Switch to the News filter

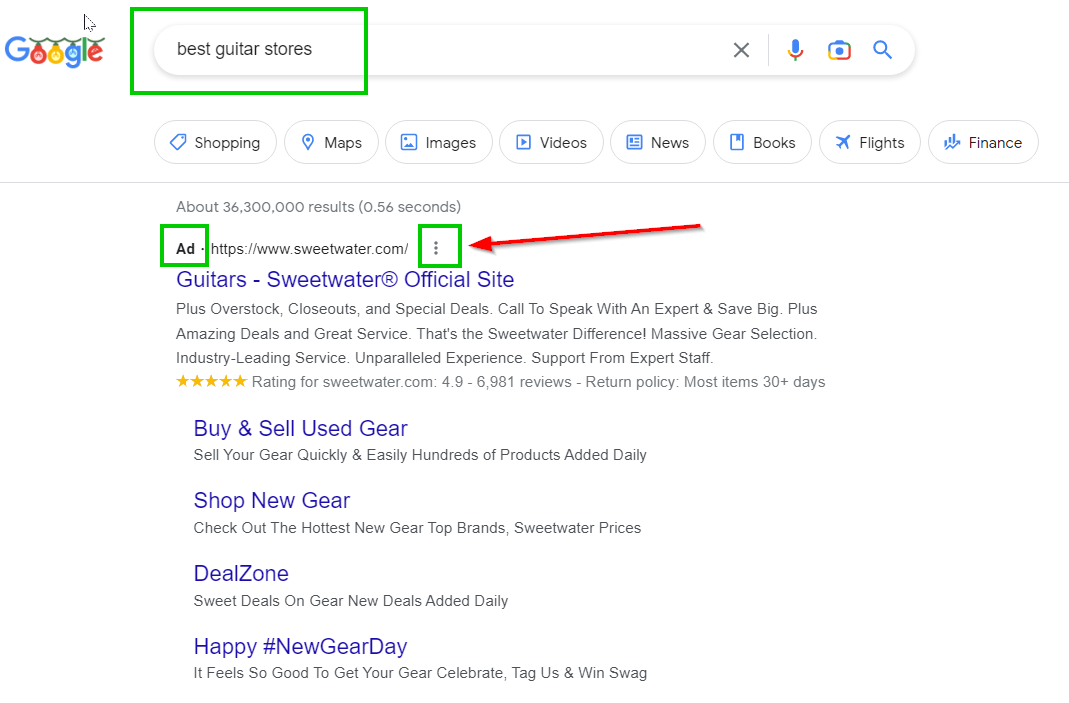[658, 143]
